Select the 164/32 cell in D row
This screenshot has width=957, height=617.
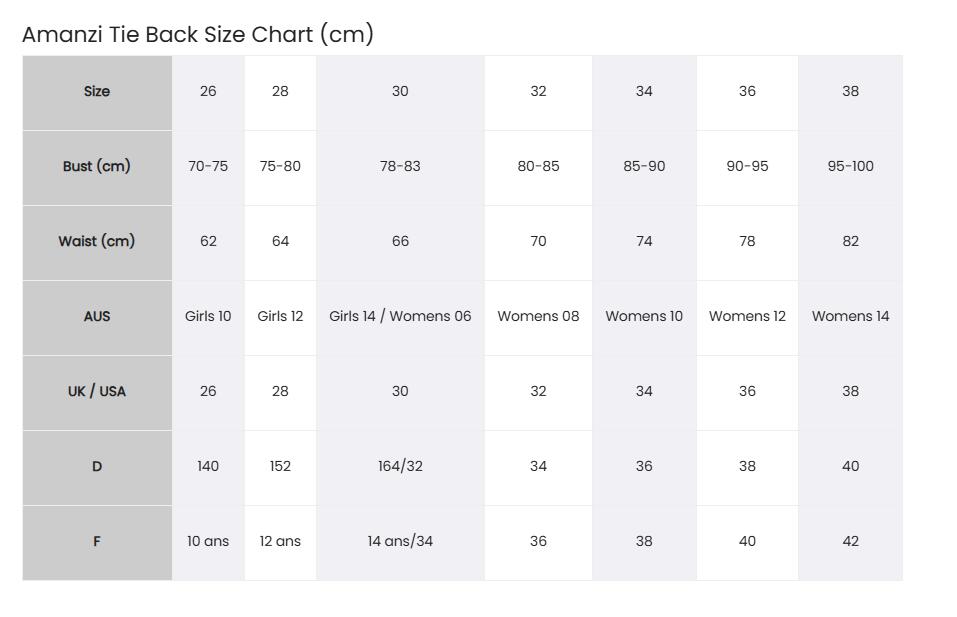click(400, 467)
